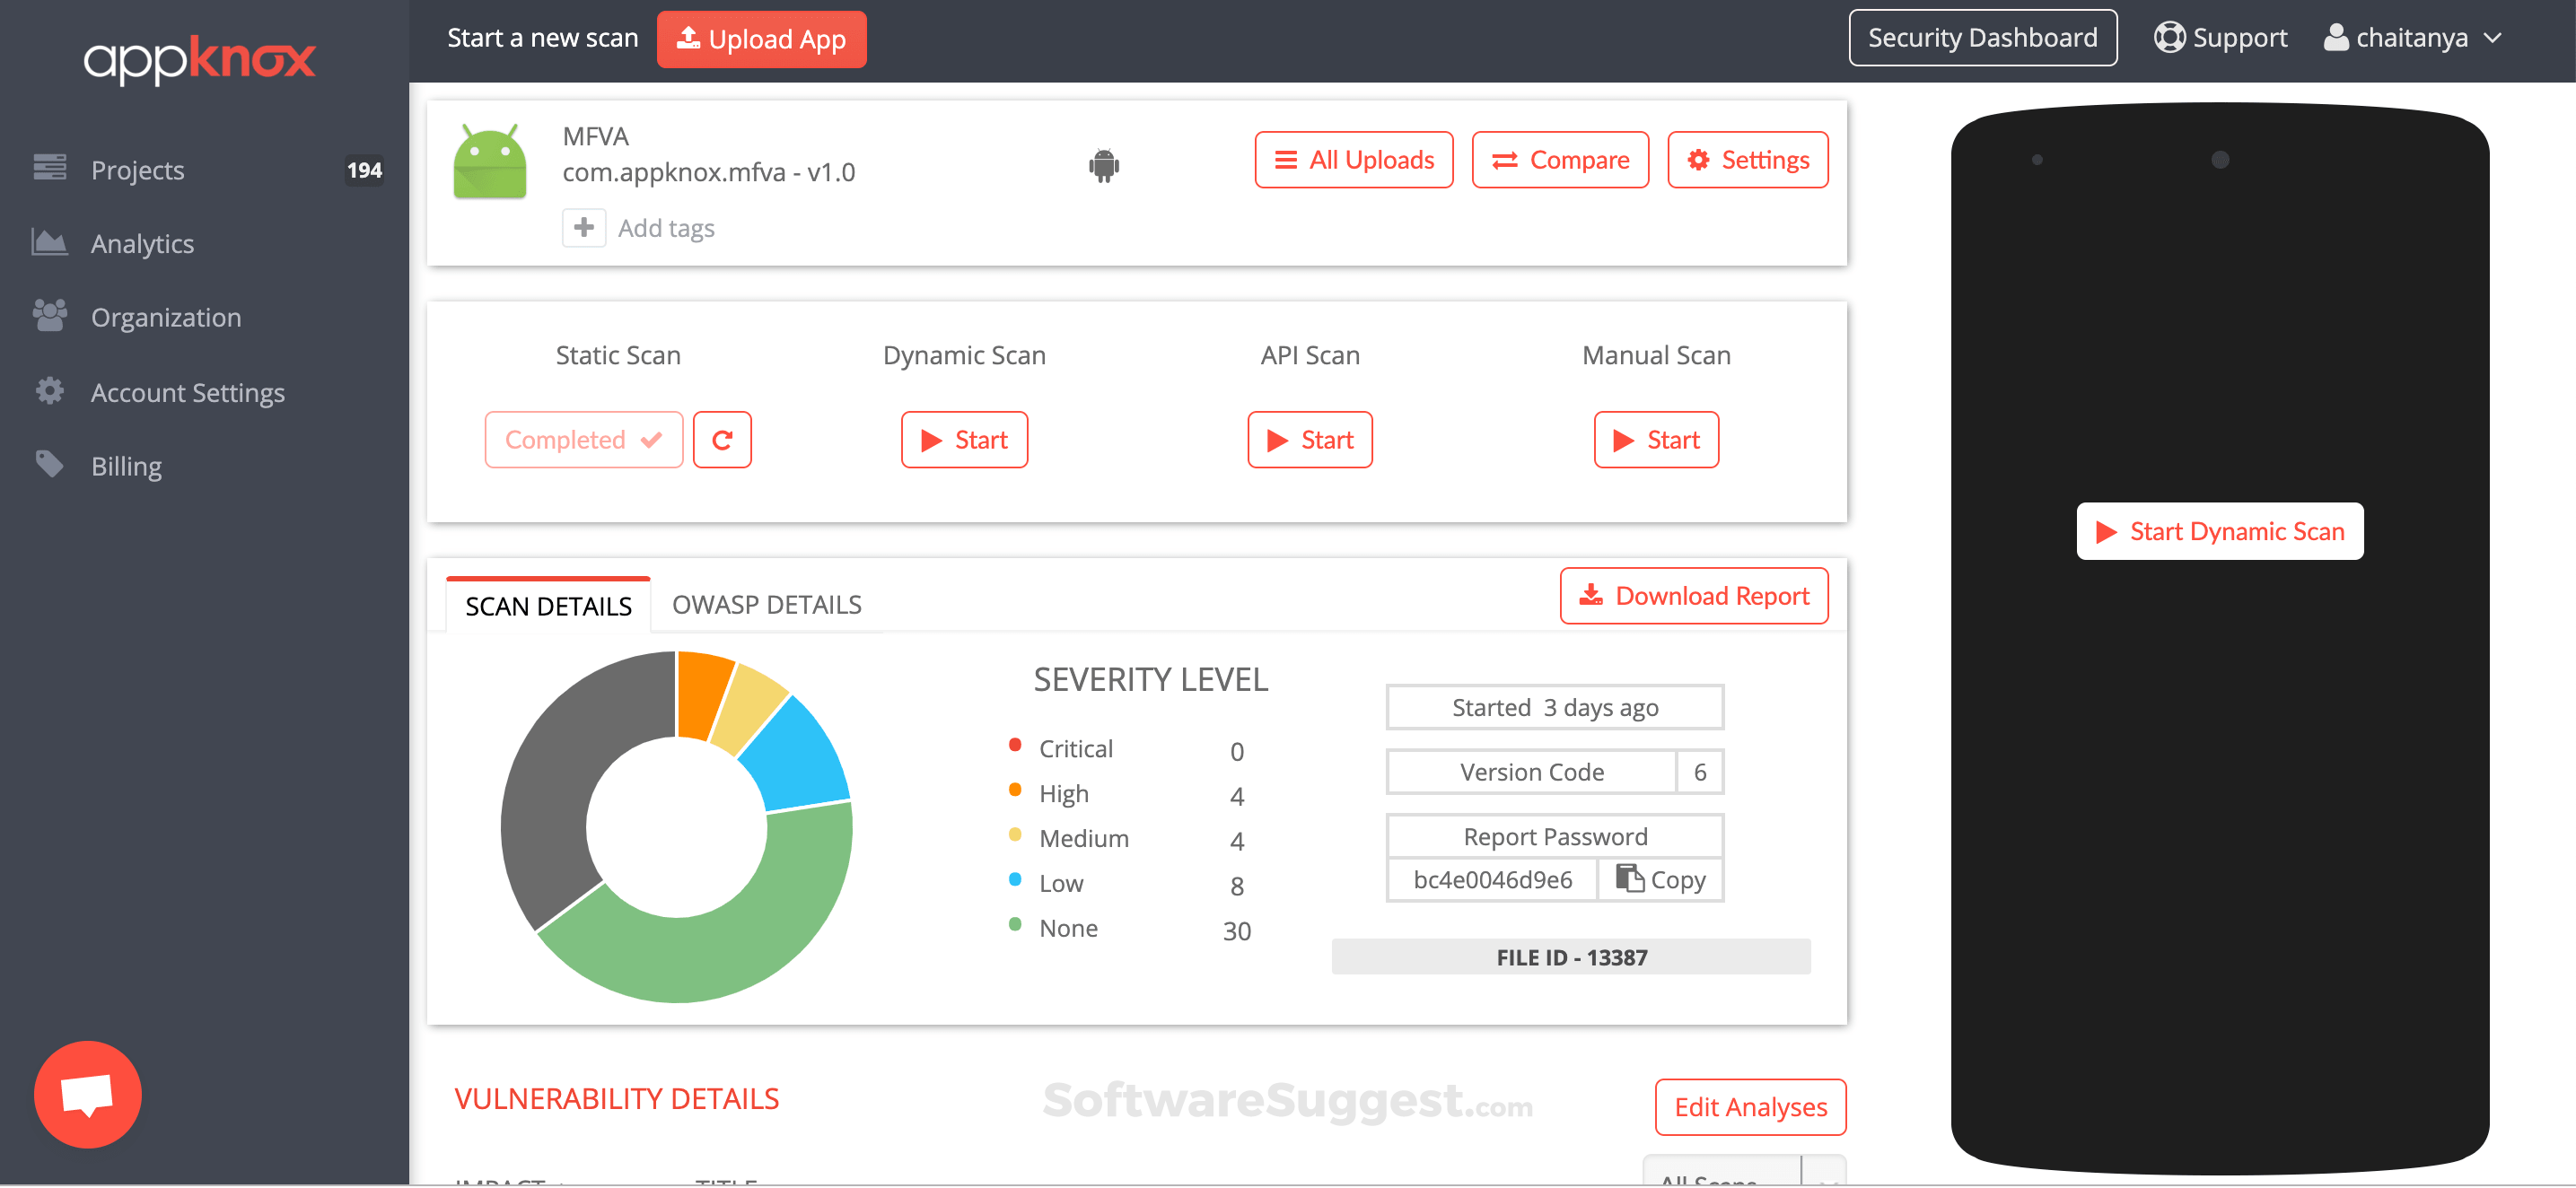Screen dimensions: 2576x1188
Task: Click Download Report button
Action: [1694, 596]
